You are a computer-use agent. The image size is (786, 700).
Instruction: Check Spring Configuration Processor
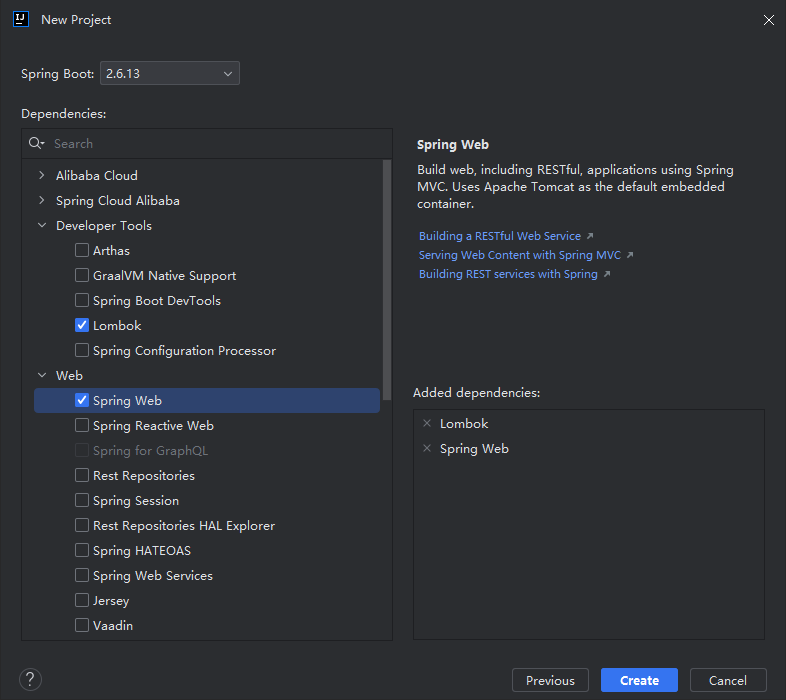tap(82, 350)
